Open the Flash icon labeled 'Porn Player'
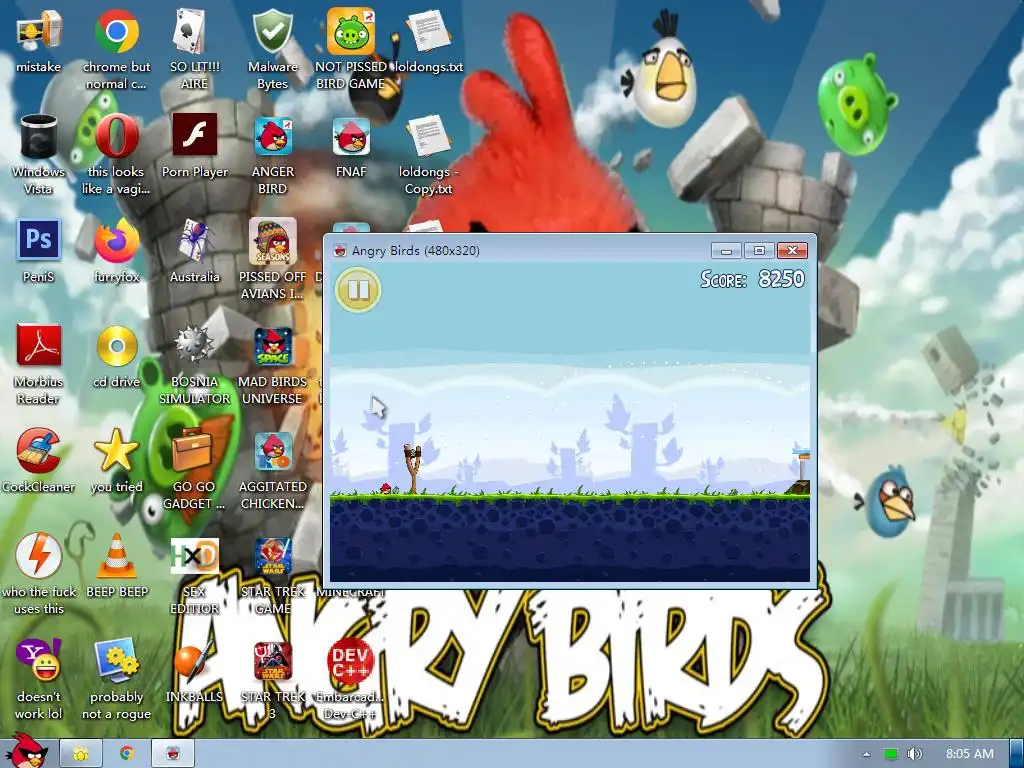Screen dimensions: 1024x768 click(195, 135)
